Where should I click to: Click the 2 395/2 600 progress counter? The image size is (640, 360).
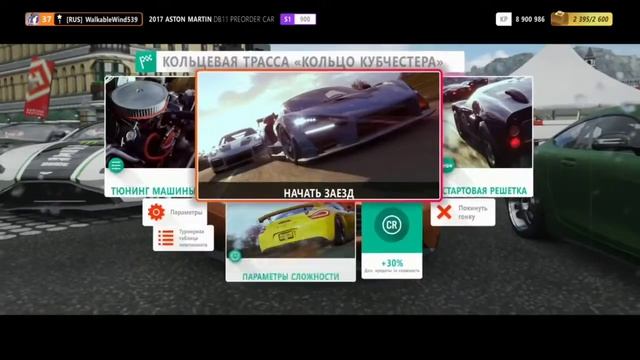point(590,19)
